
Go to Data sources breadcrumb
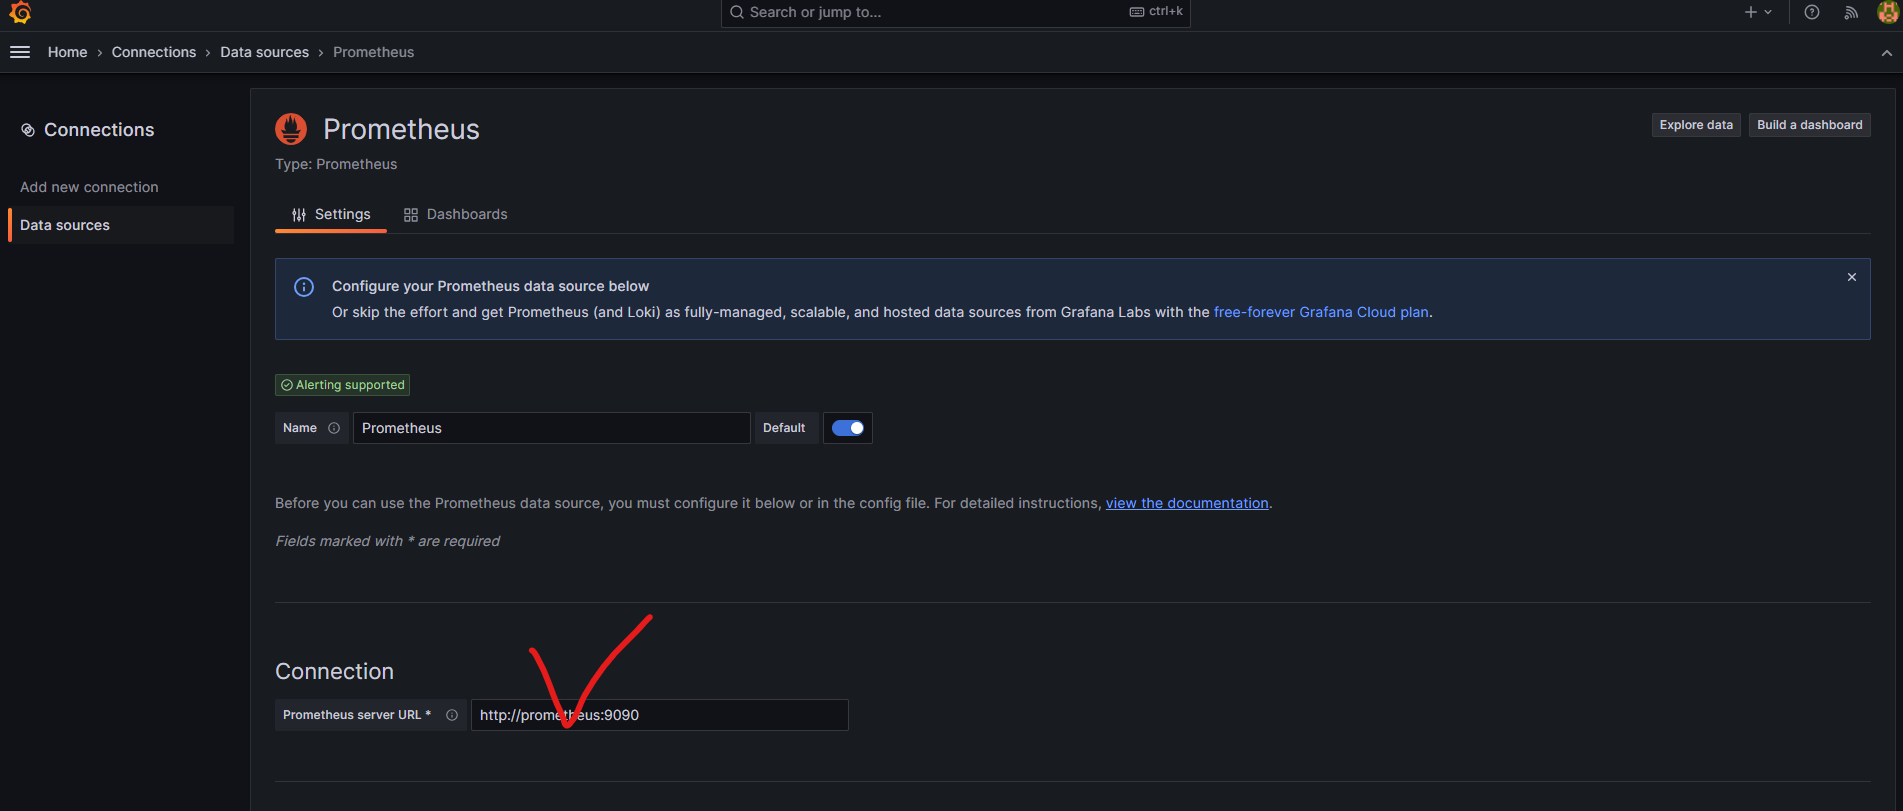pos(264,52)
